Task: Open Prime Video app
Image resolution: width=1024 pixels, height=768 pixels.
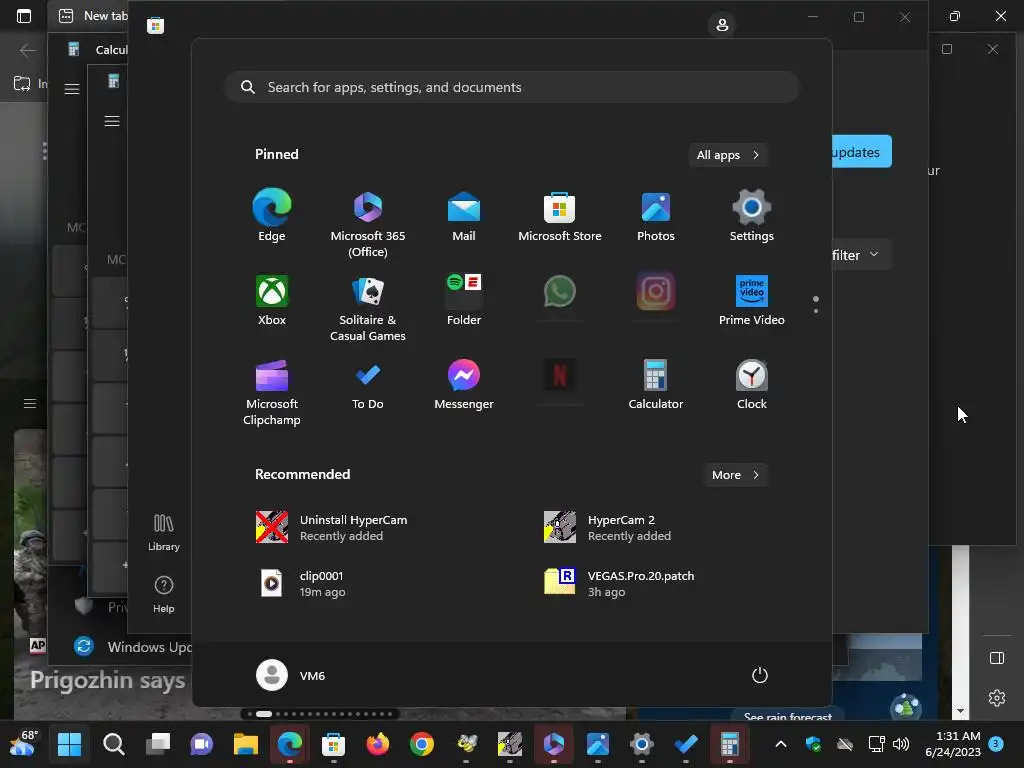Action: (752, 300)
